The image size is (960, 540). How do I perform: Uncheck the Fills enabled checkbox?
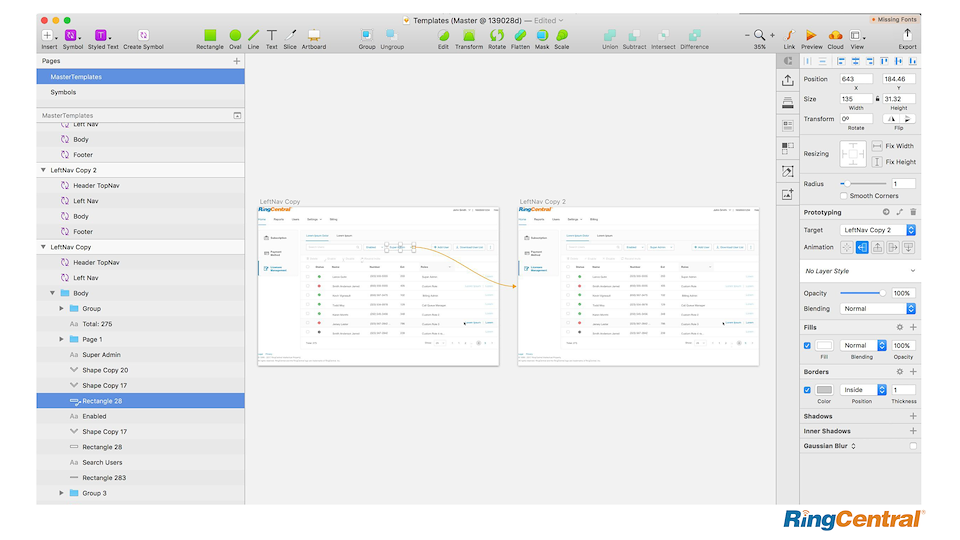pos(808,345)
